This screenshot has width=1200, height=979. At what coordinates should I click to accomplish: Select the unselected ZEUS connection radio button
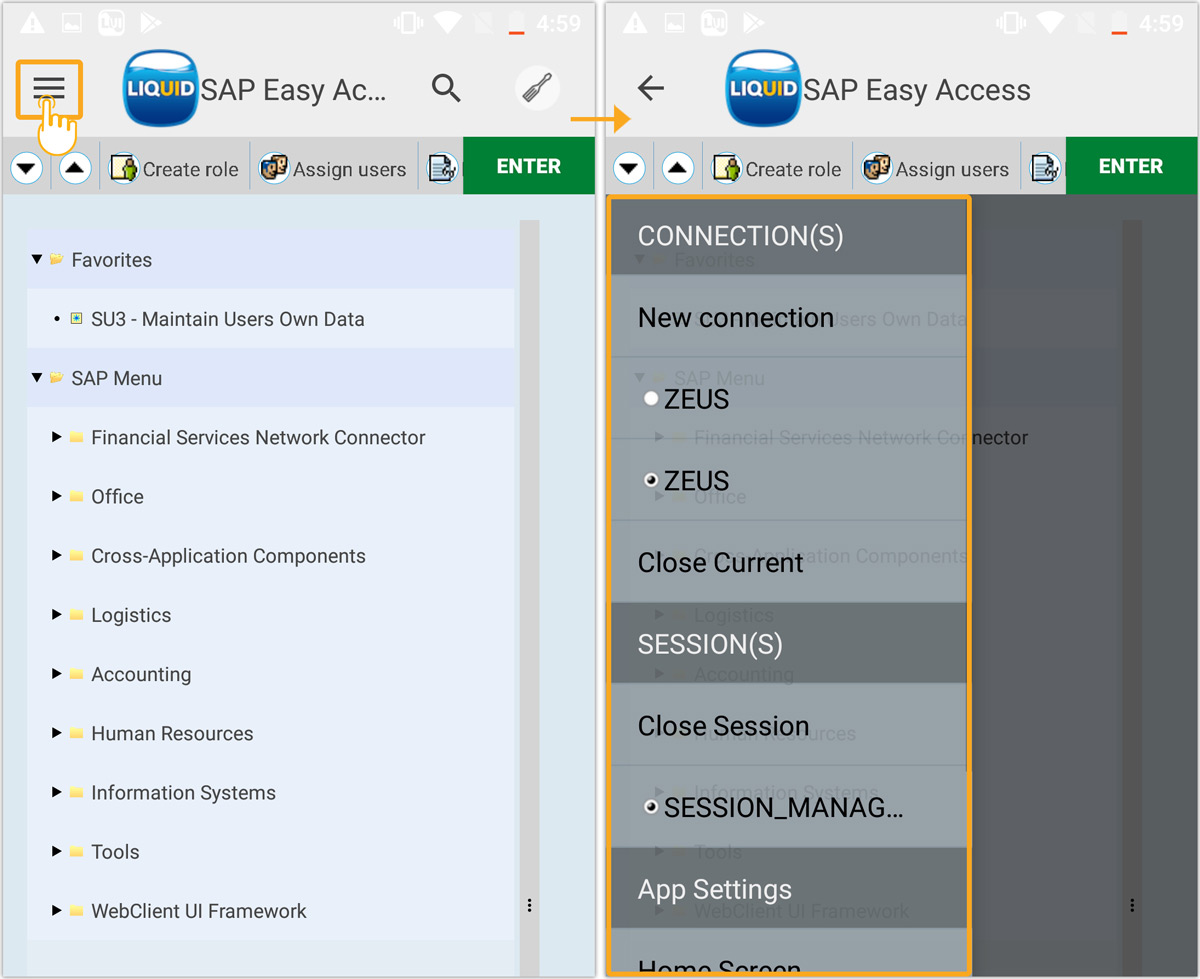pos(652,399)
